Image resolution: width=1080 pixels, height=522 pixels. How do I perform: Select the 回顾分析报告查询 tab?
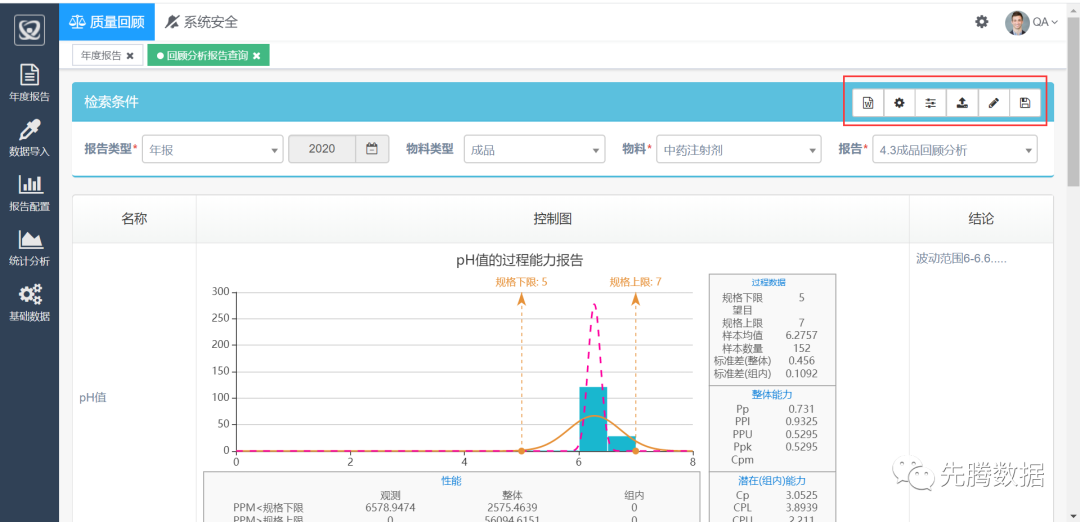pyautogui.click(x=207, y=56)
